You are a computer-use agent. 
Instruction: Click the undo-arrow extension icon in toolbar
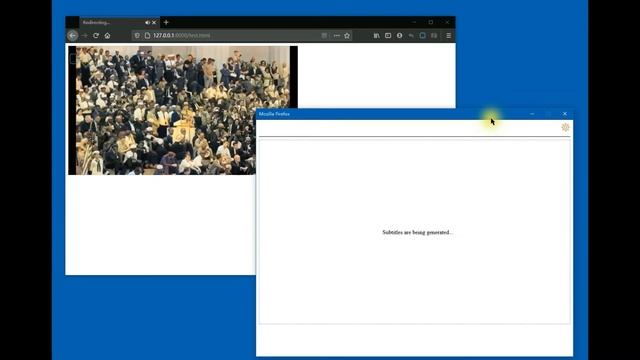coord(411,36)
